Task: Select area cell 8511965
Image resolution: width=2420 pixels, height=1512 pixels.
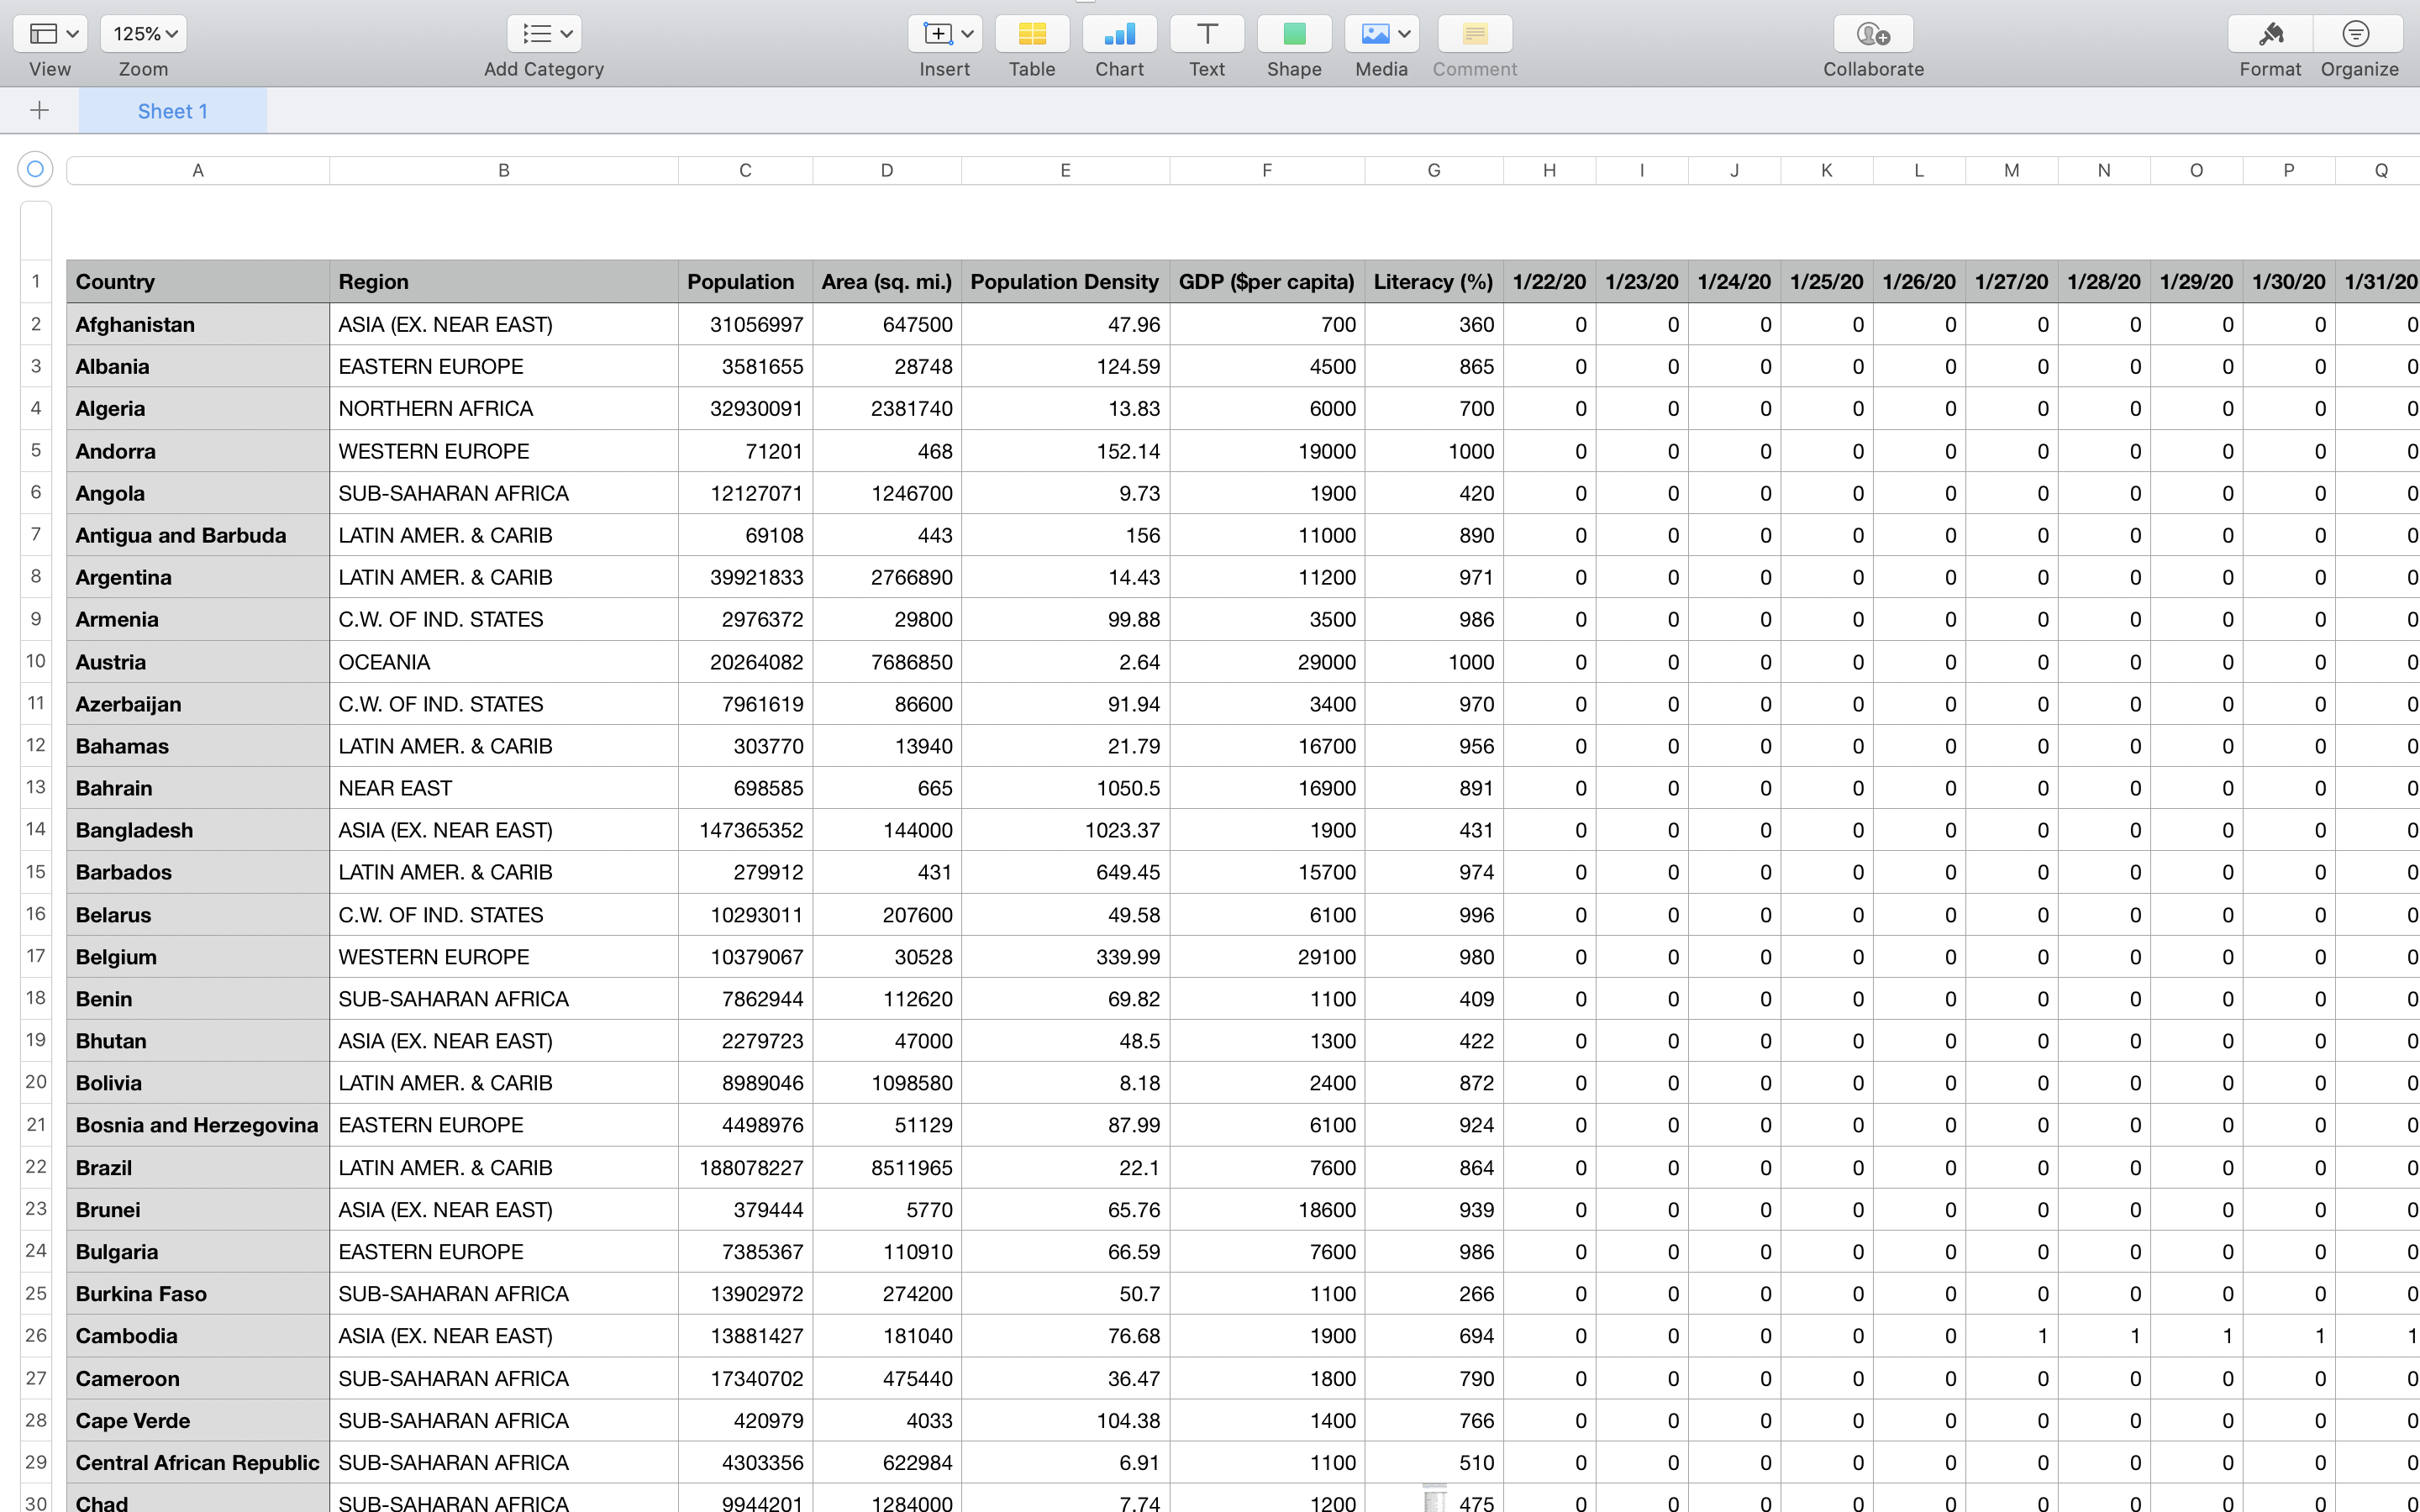Action: point(887,1167)
